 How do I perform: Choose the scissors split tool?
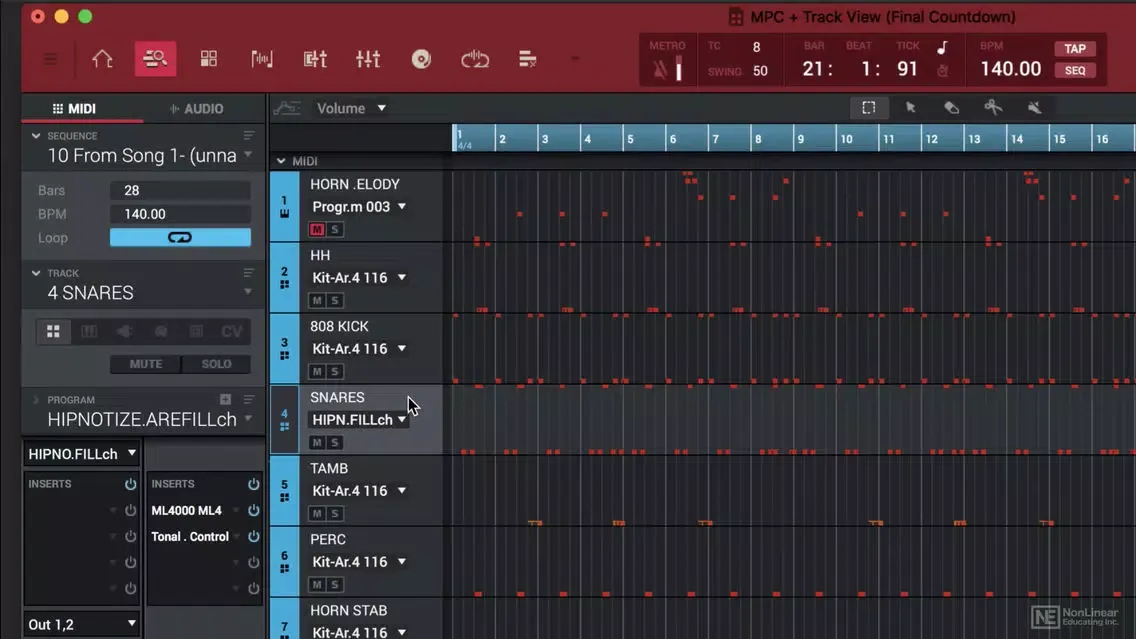pyautogui.click(x=993, y=108)
